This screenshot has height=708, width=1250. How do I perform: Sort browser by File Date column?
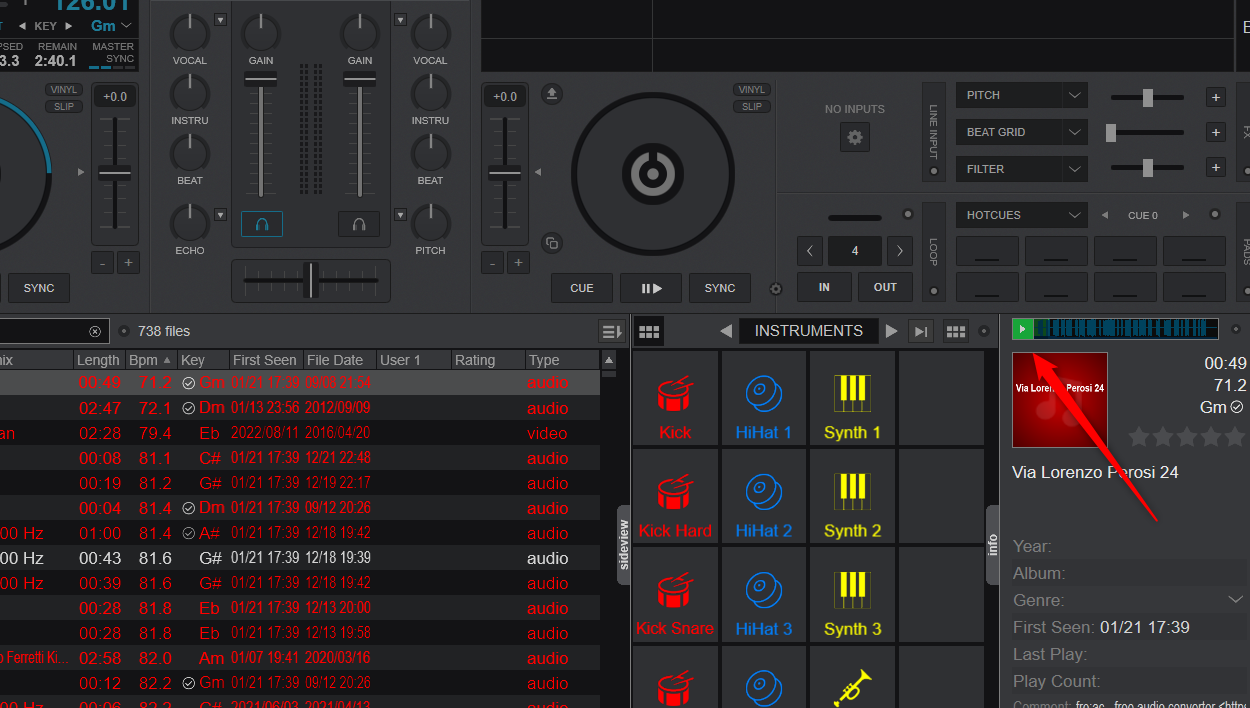click(339, 360)
